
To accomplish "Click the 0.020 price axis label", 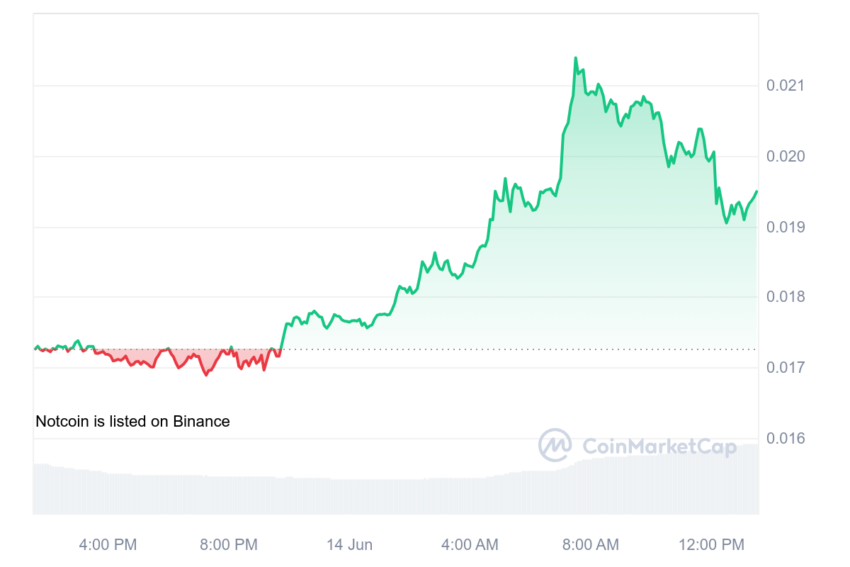I will click(785, 156).
